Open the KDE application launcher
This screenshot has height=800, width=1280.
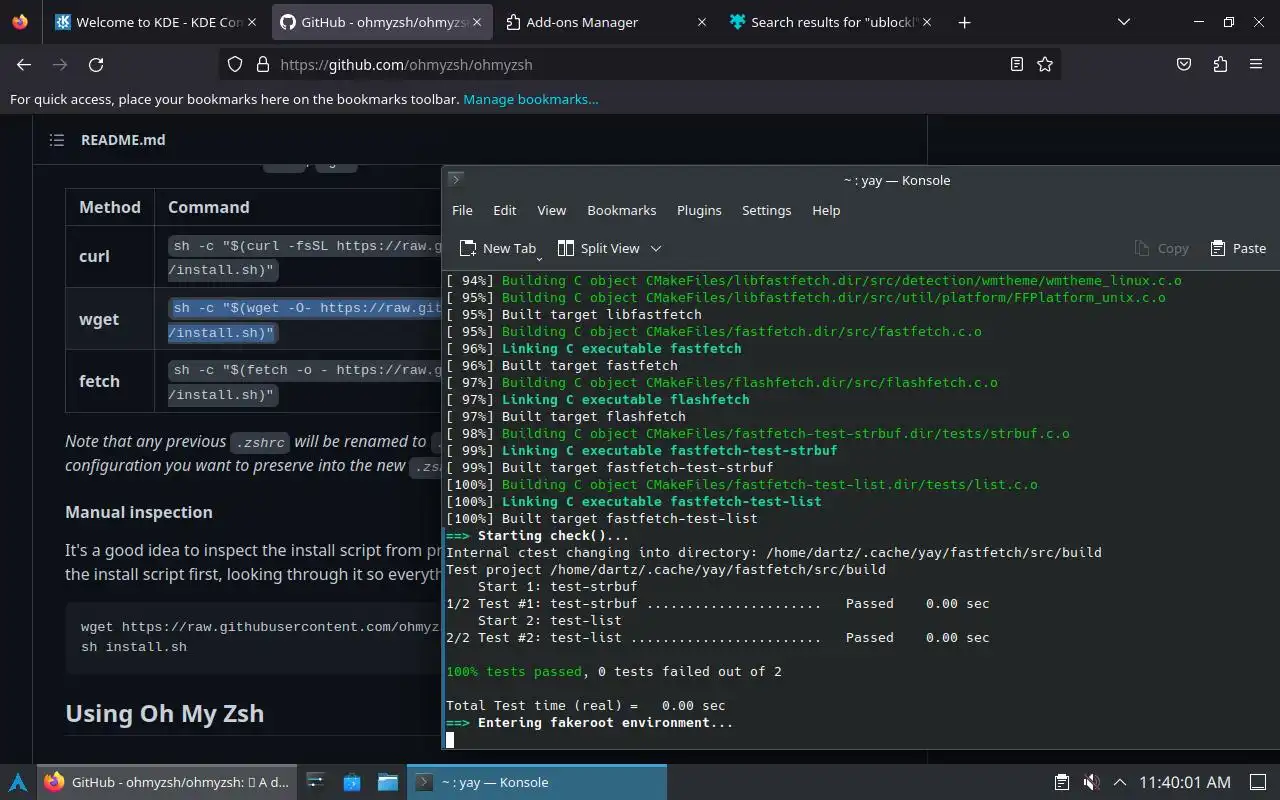tap(18, 782)
